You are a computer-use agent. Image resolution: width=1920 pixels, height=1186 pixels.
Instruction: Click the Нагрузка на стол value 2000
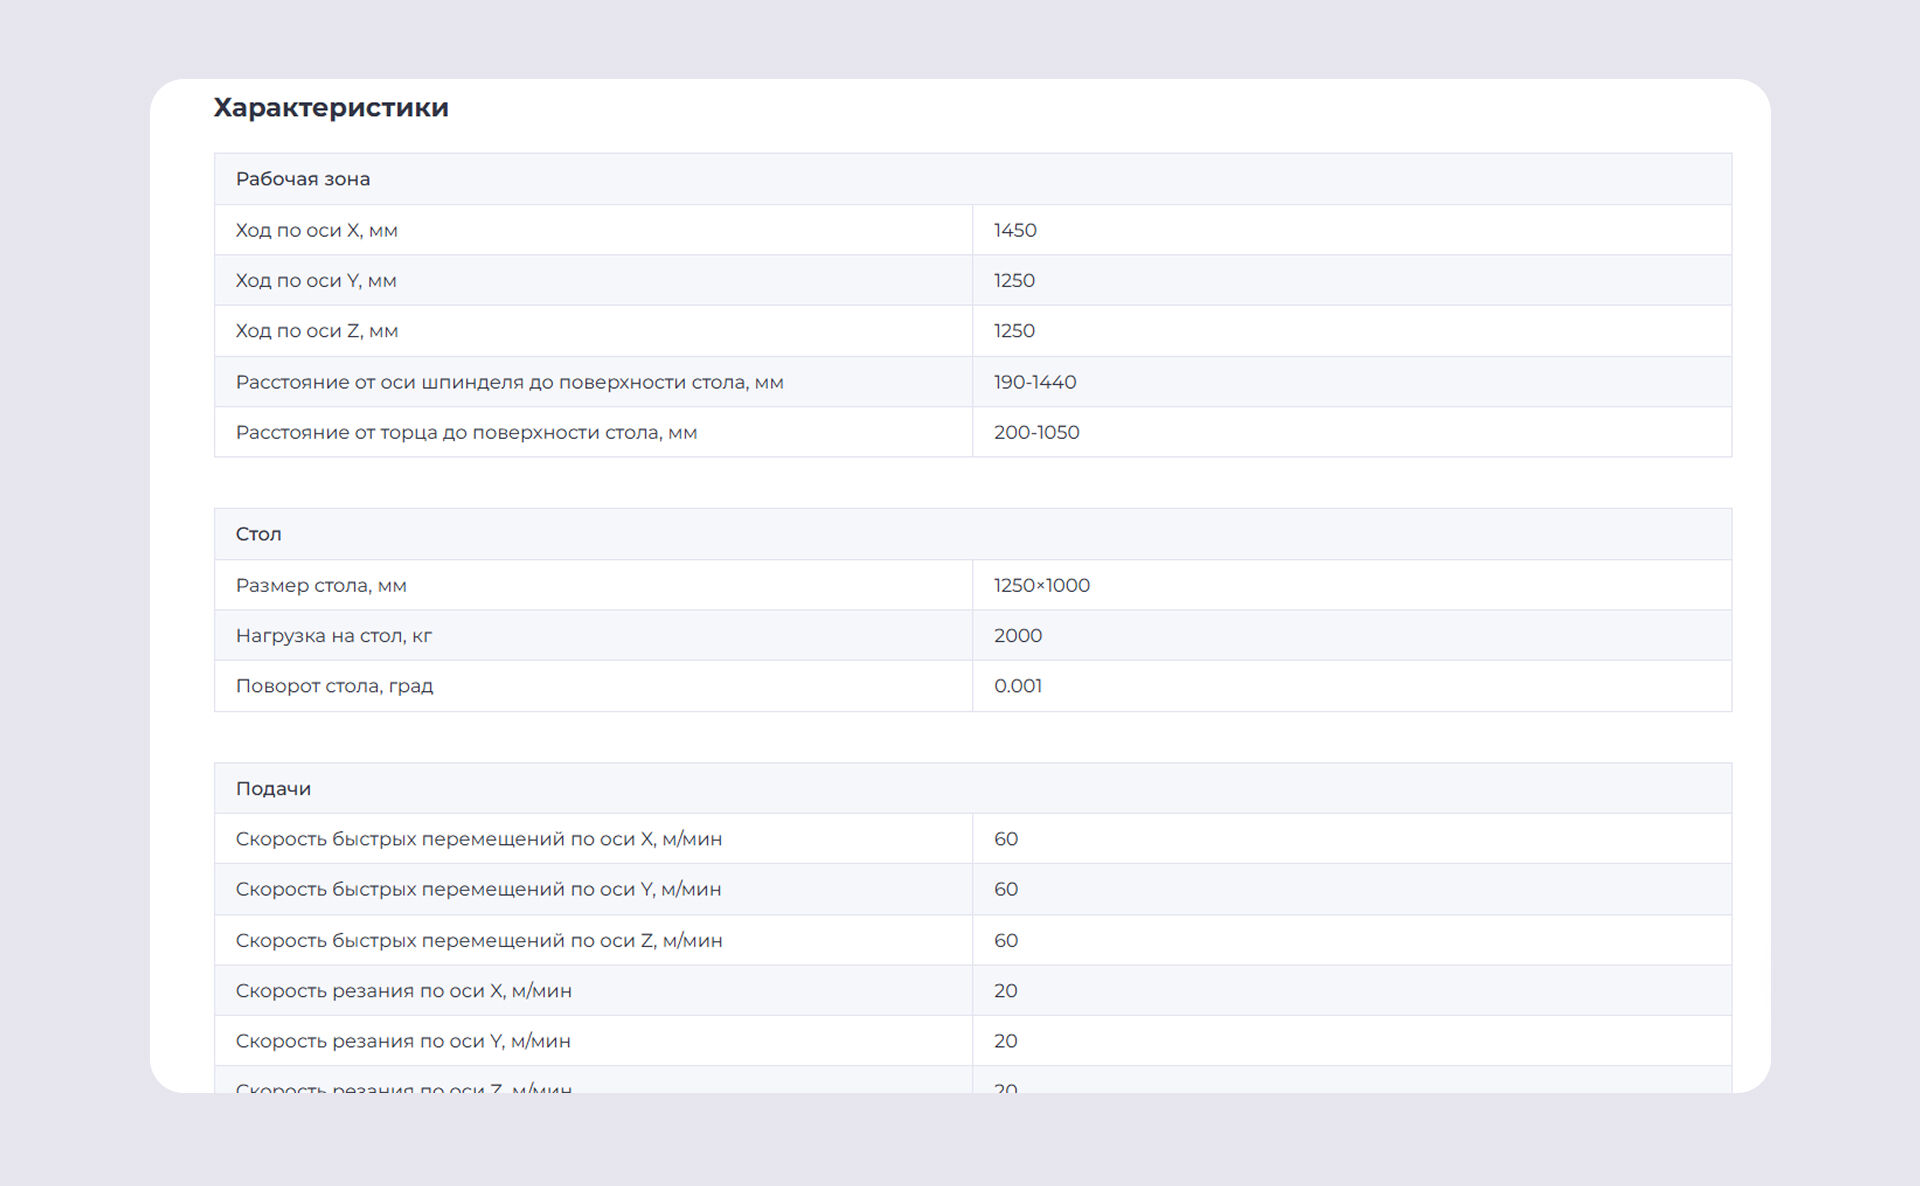(x=1018, y=636)
